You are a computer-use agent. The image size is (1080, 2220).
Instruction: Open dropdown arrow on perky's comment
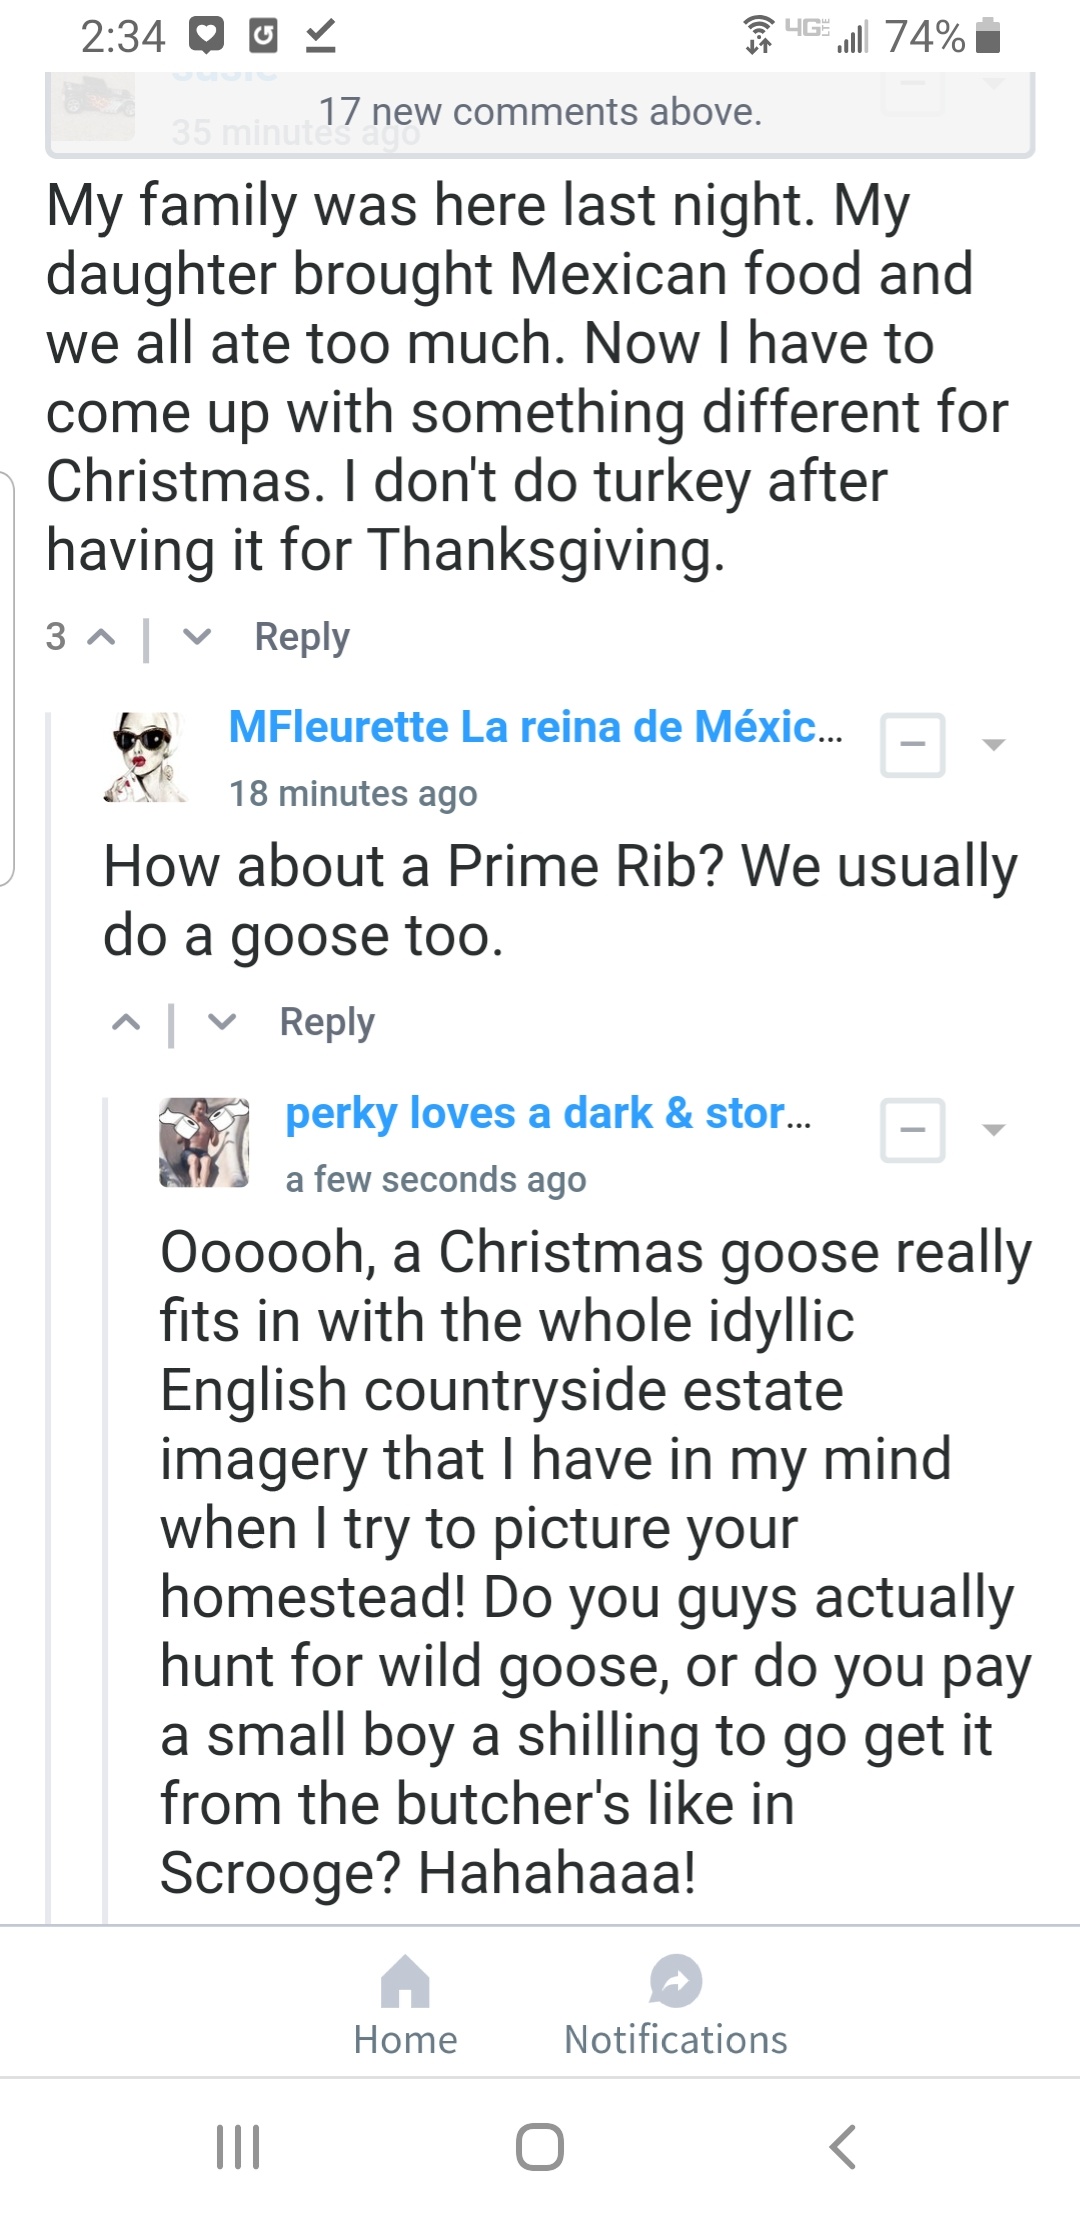click(x=993, y=1130)
